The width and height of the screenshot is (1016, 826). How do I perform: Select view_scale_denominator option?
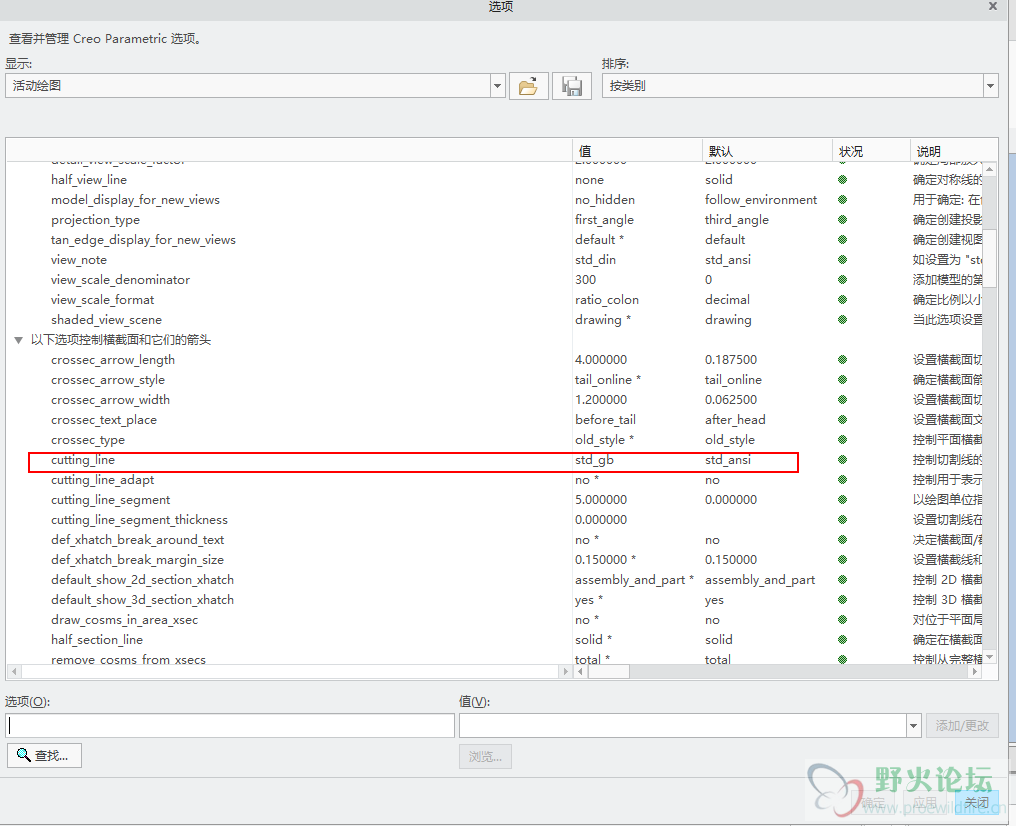(x=121, y=280)
